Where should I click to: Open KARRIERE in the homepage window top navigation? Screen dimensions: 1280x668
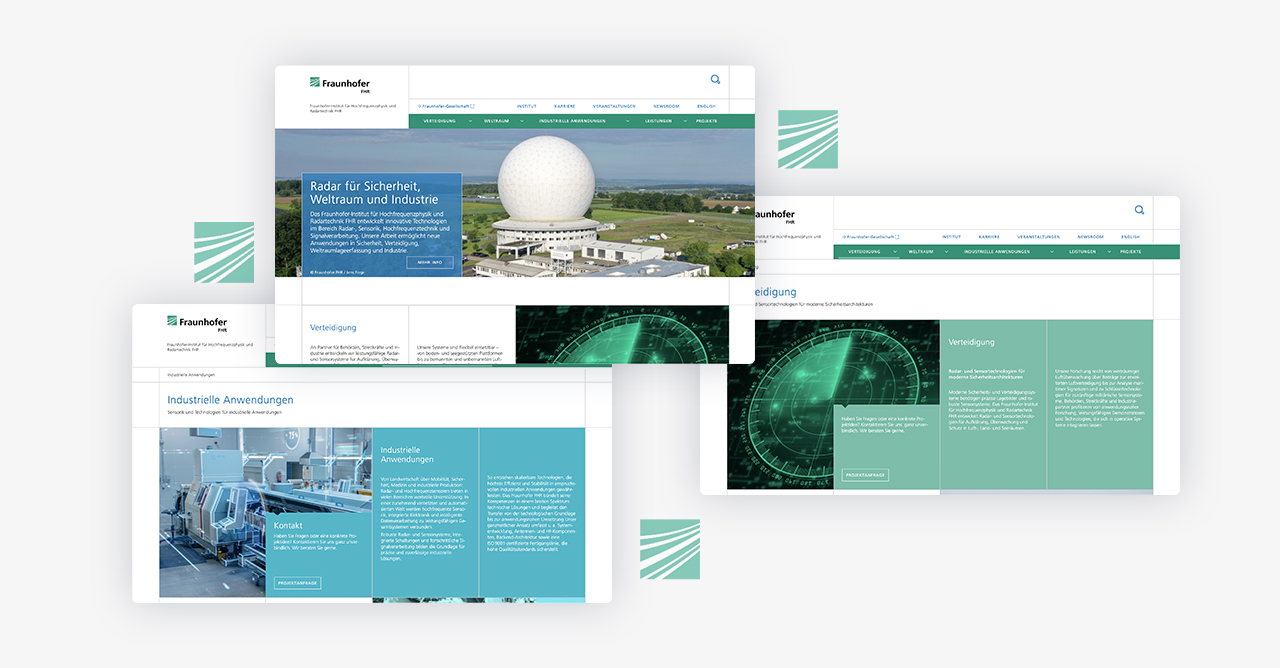pos(565,106)
